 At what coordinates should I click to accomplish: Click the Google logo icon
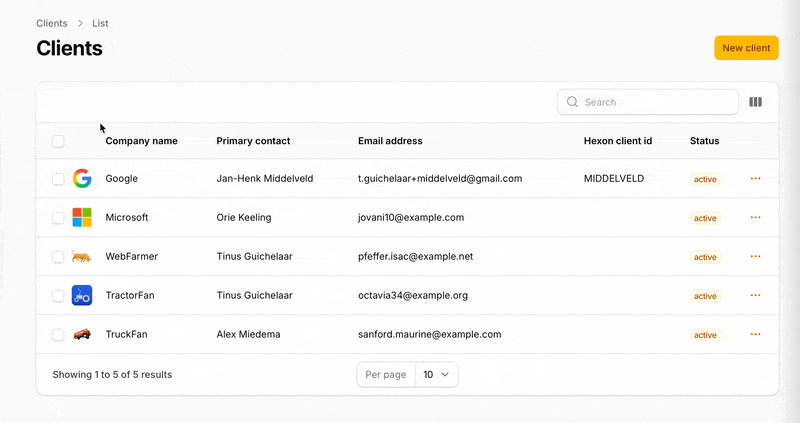click(x=82, y=179)
